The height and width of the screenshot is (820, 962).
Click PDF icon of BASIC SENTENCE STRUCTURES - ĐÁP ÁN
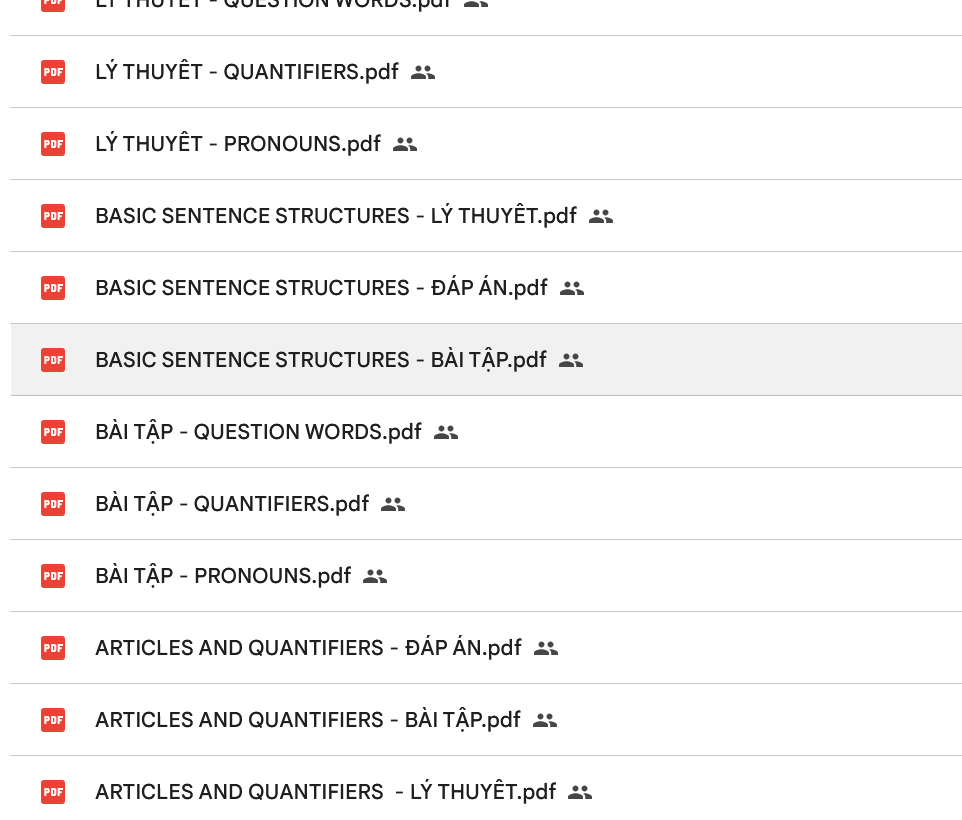coord(53,288)
